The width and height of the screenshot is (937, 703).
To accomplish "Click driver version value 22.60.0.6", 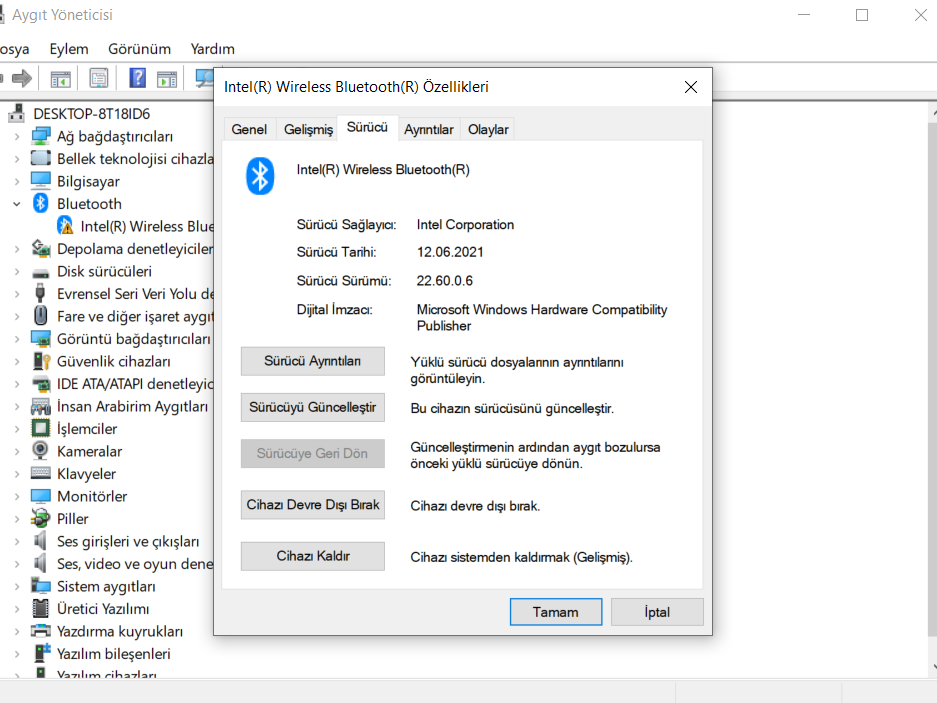I will tap(445, 280).
